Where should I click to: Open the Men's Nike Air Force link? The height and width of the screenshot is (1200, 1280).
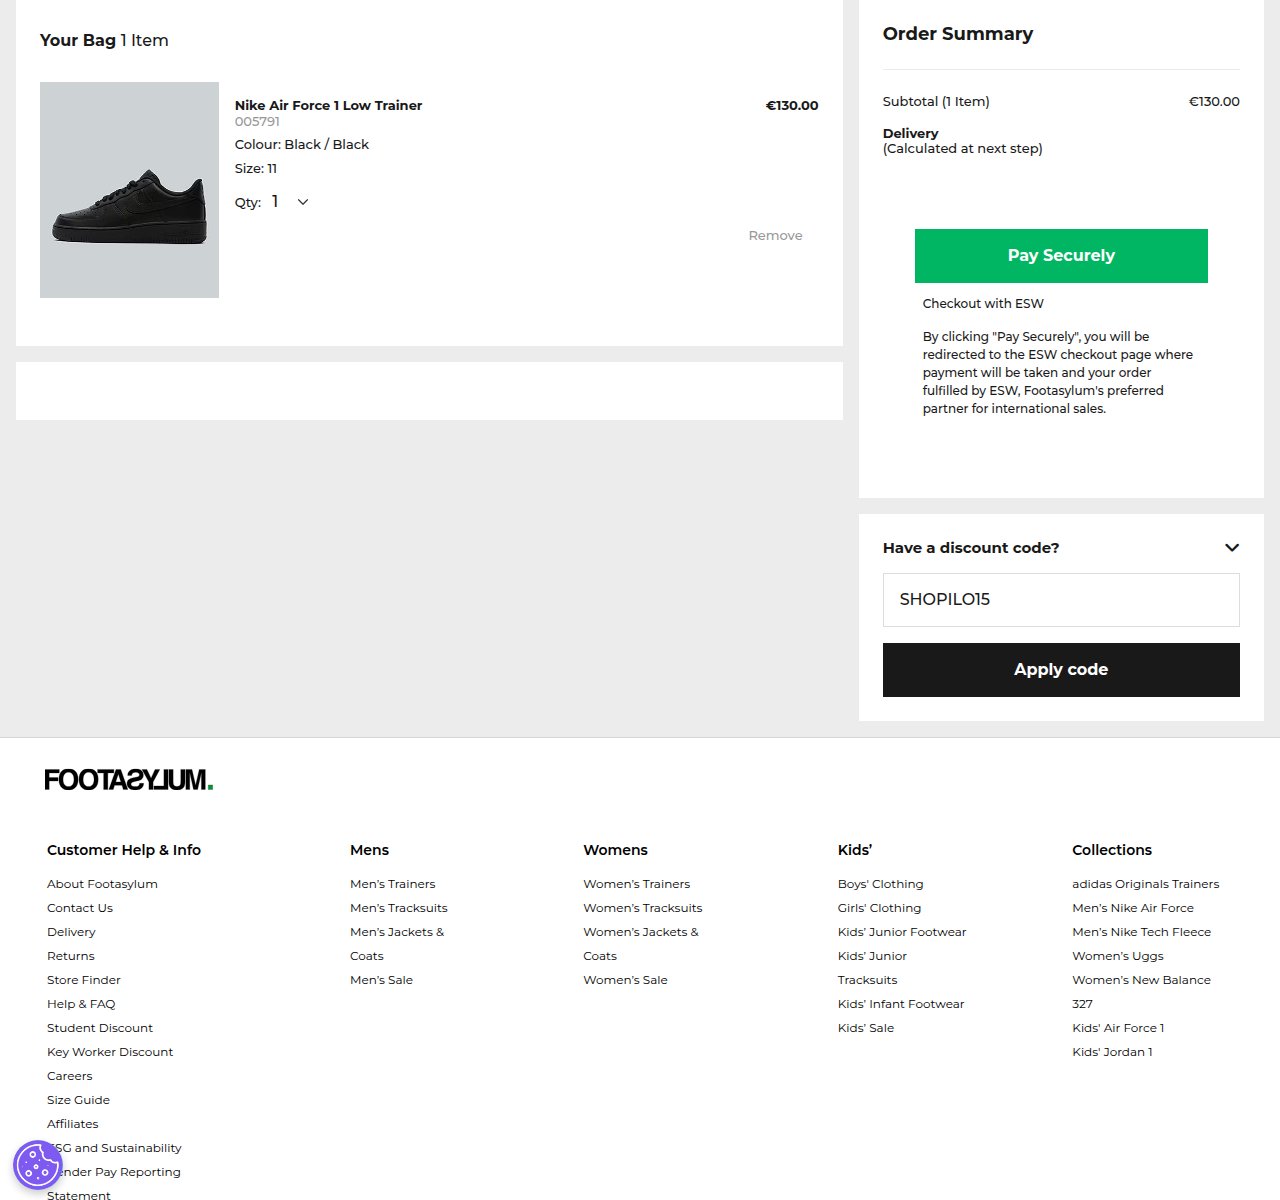tap(1133, 908)
